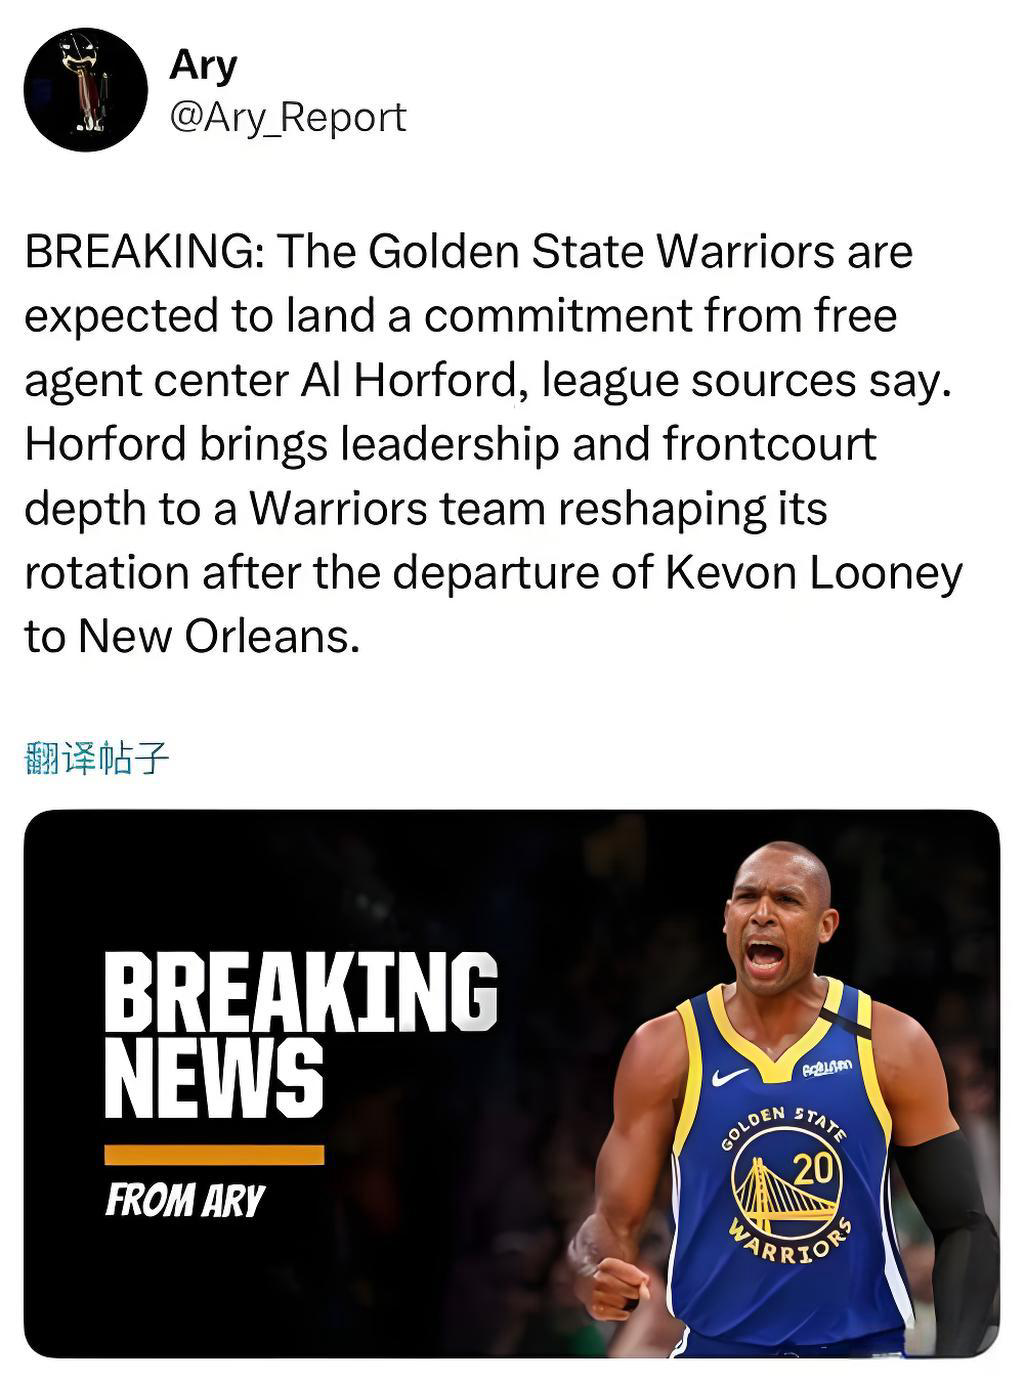Click the orange bar under Breaking News
The height and width of the screenshot is (1384, 1024).
tap(214, 1155)
